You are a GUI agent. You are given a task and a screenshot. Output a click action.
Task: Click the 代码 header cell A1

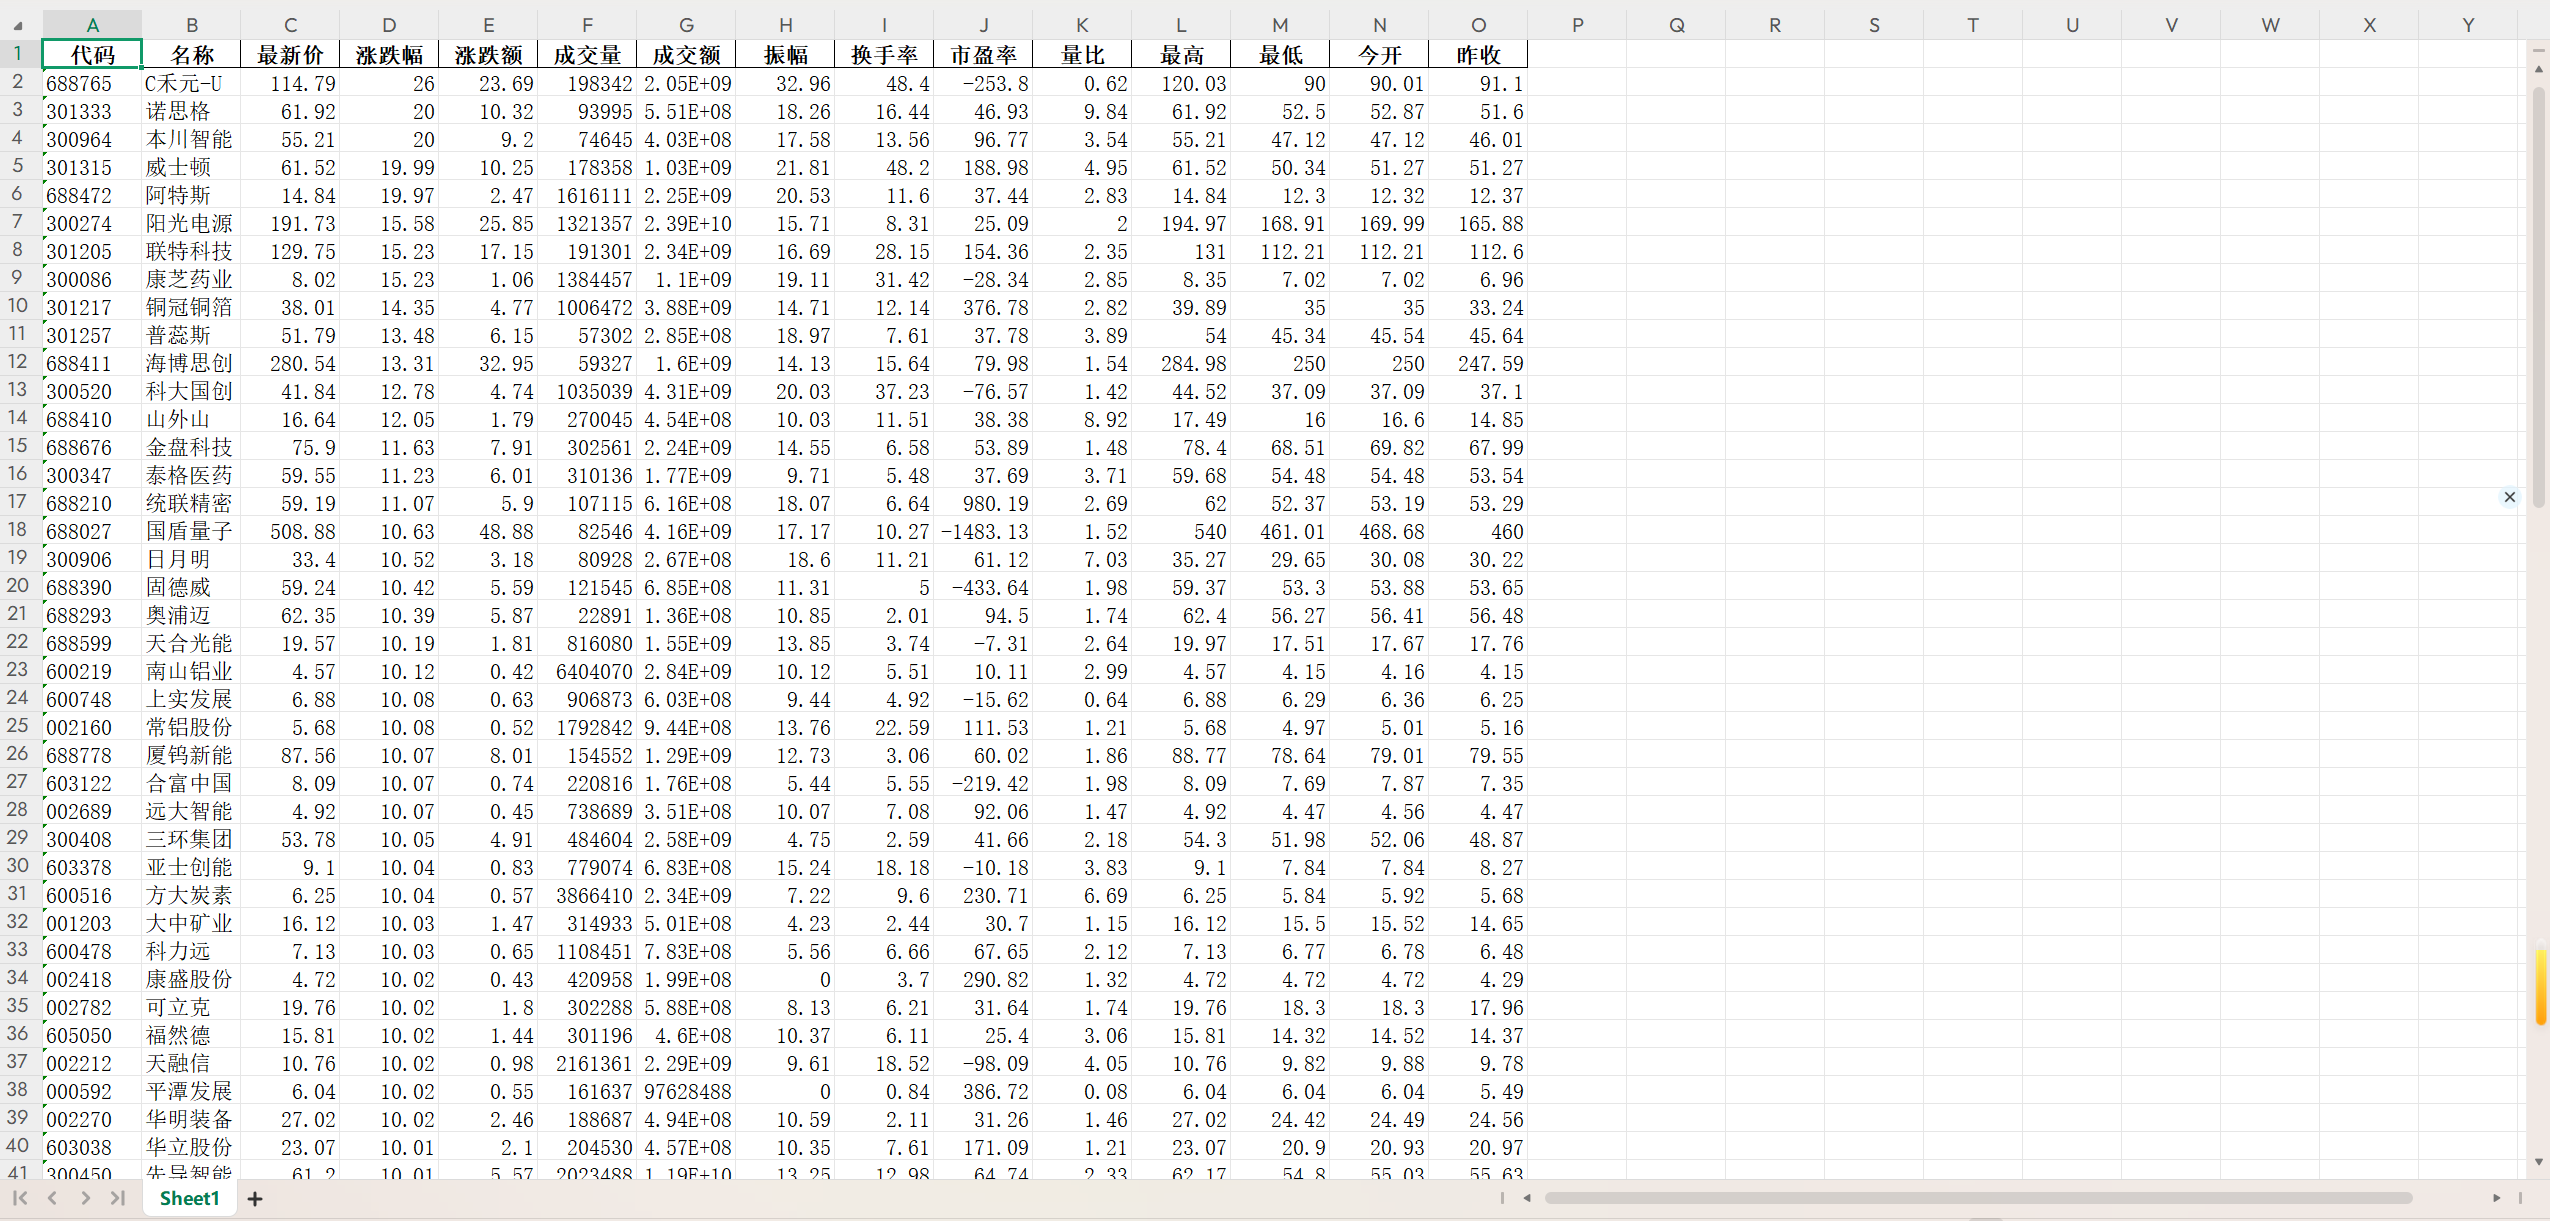92,55
